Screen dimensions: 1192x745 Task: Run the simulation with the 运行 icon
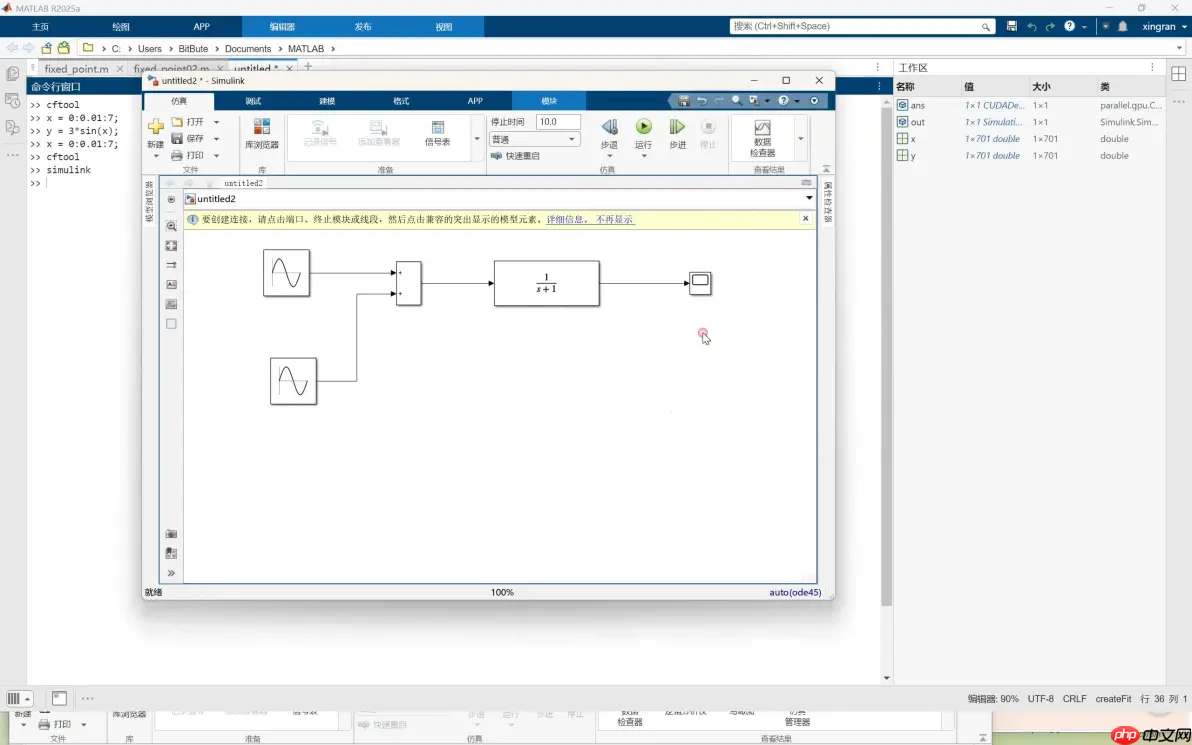[643, 125]
